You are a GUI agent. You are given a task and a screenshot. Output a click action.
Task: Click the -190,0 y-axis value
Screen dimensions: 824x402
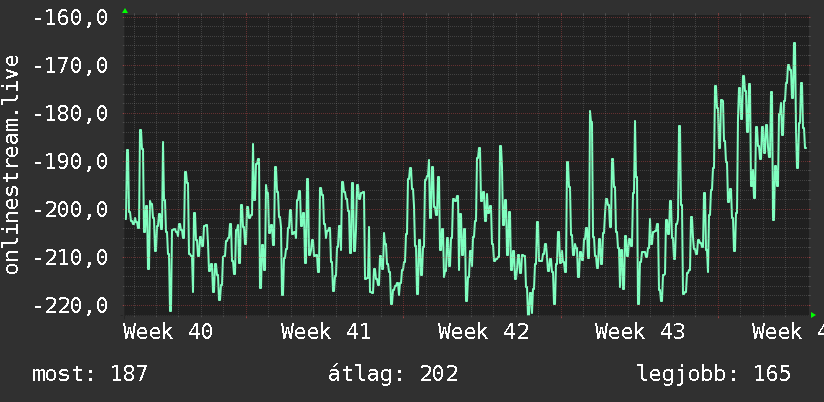(70, 162)
